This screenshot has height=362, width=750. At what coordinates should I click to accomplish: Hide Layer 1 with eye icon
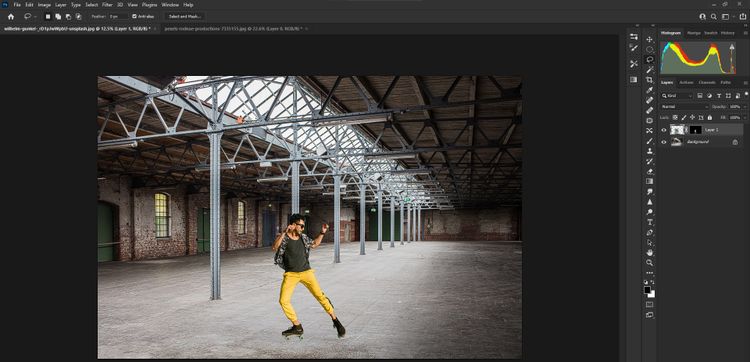click(x=663, y=130)
